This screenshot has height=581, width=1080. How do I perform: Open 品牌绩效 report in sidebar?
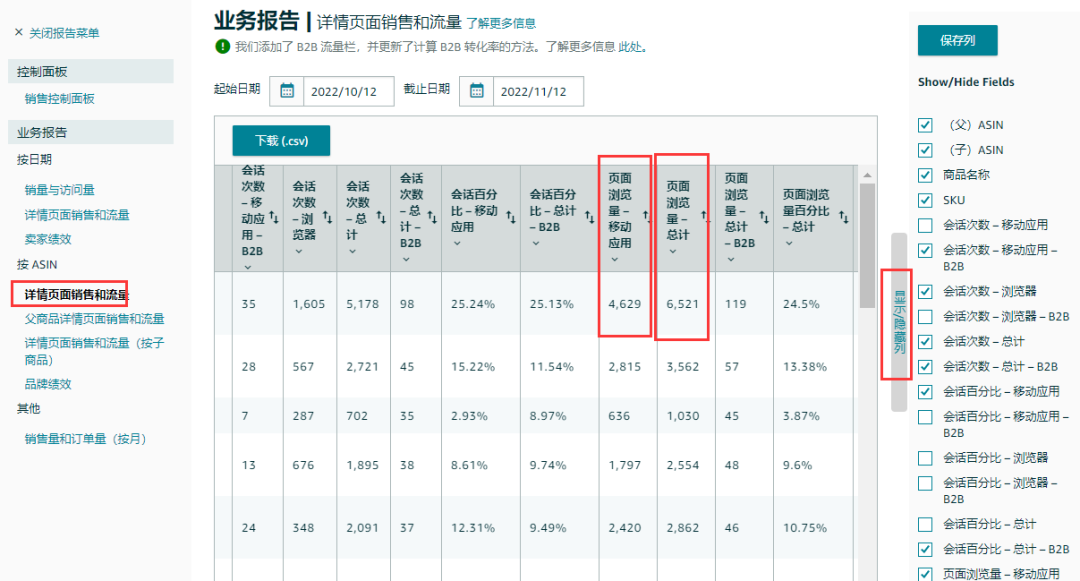pyautogui.click(x=48, y=384)
